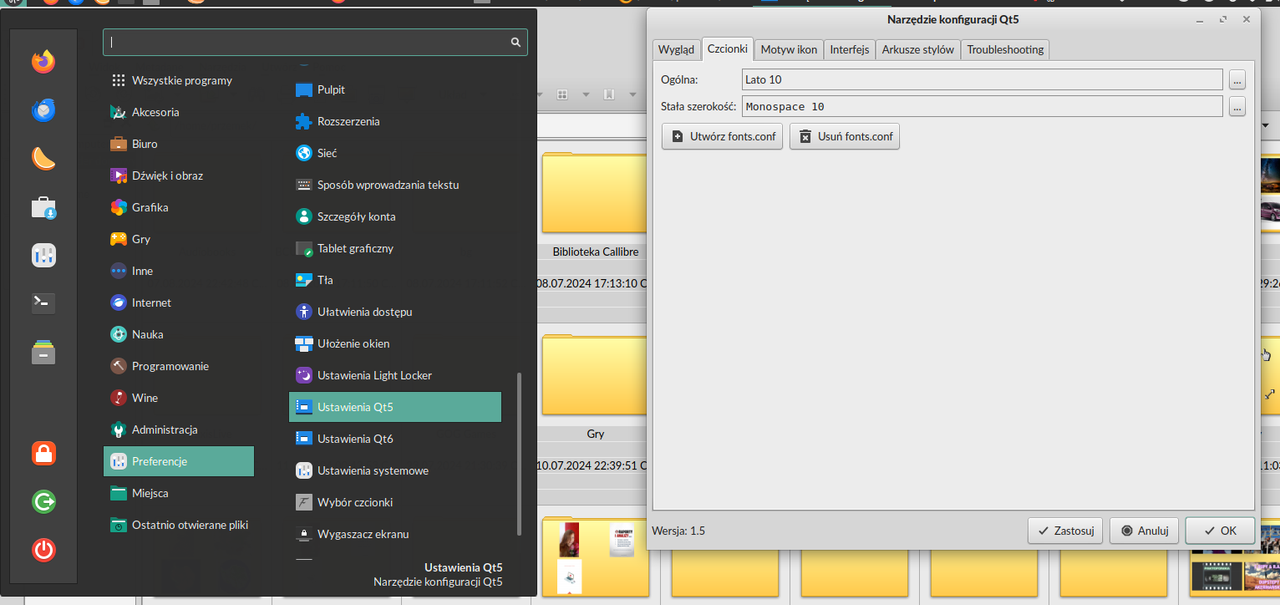This screenshot has height=605, width=1280.
Task: Apply changes with Zastosuj button
Action: (x=1065, y=531)
